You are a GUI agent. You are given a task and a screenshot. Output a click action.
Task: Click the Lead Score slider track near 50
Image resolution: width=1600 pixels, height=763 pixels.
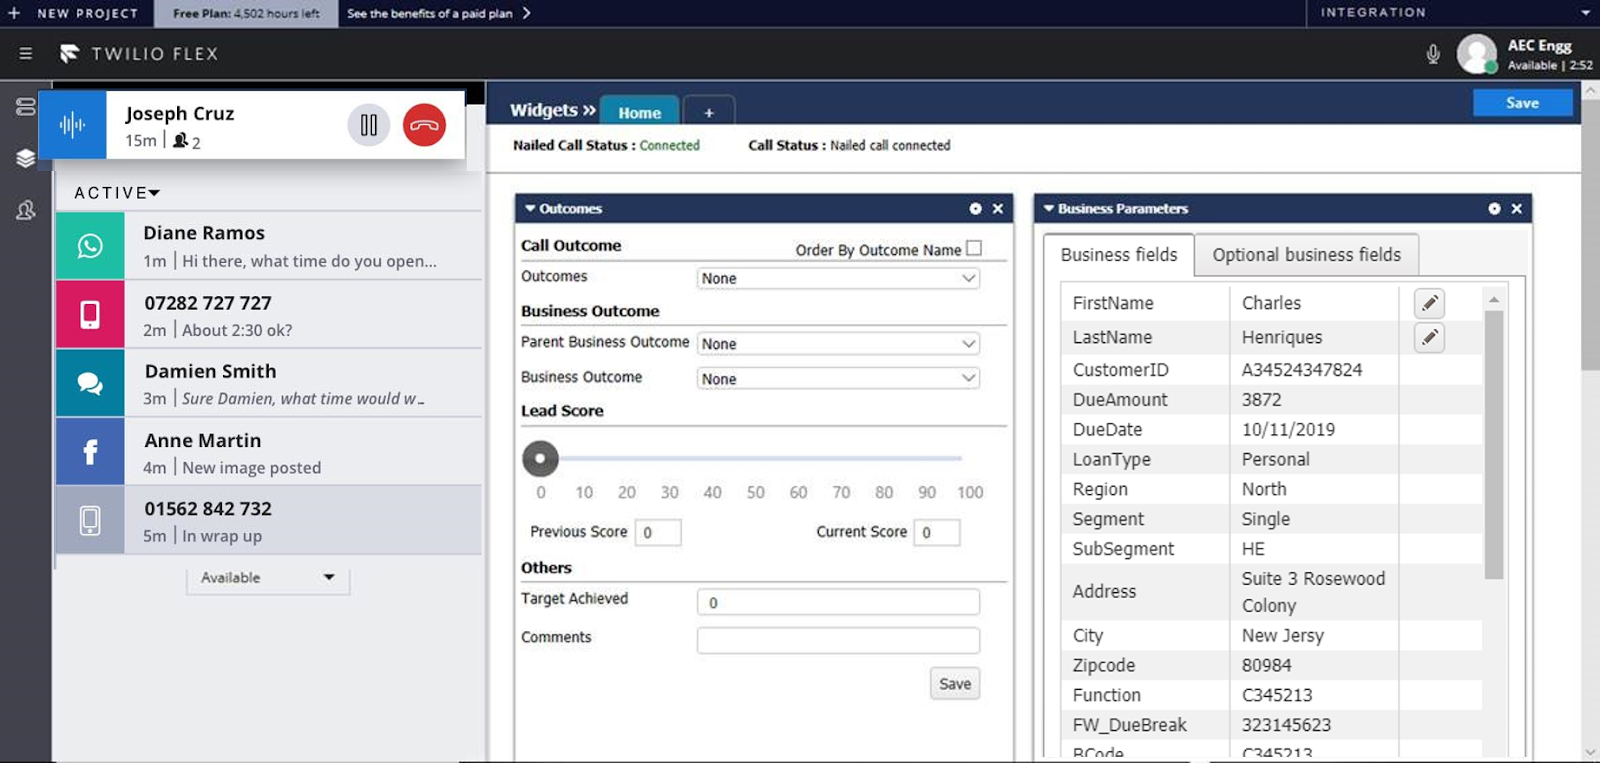[x=755, y=458]
